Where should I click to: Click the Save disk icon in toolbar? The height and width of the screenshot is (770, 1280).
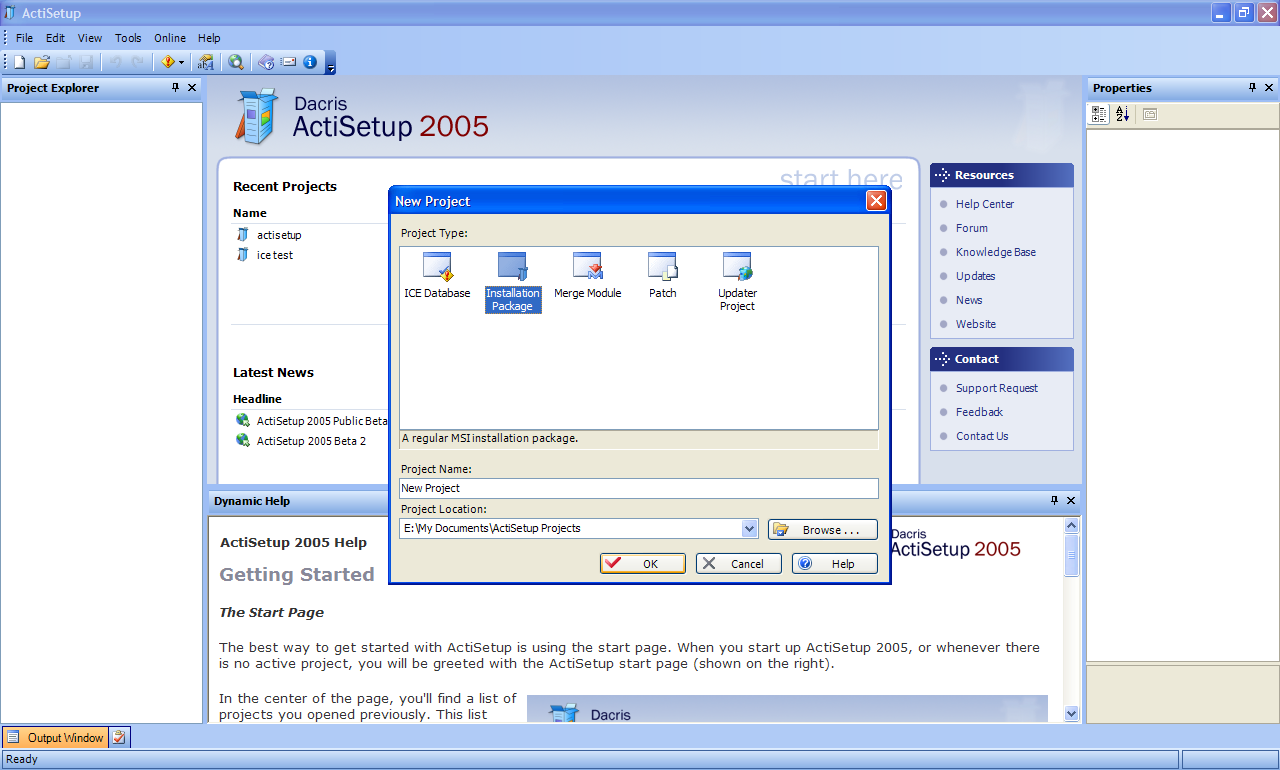87,62
